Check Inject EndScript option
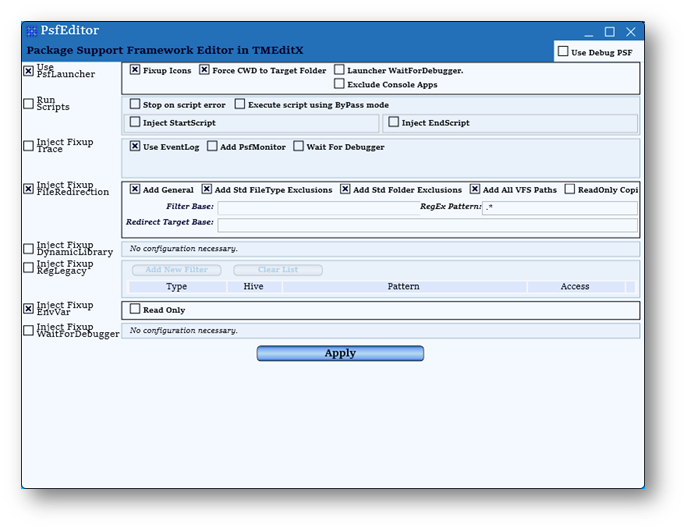Screen dimensions: 687x531 [394, 122]
